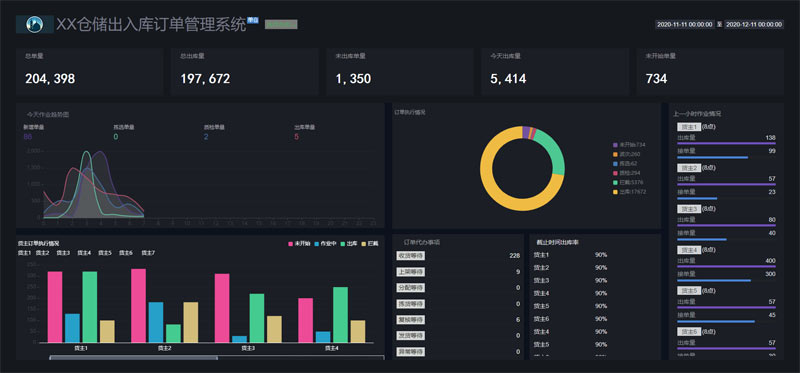
Task: Select the 货主2 tab above the bar chart
Action: [x=43, y=253]
